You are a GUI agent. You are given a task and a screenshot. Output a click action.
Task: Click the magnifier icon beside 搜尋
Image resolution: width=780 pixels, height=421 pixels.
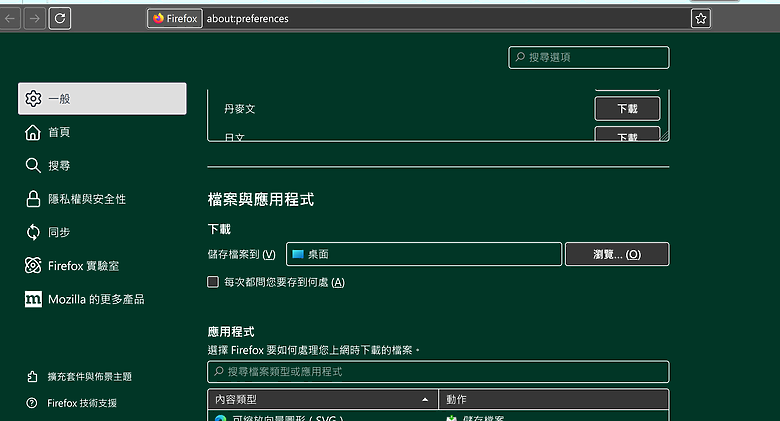33,165
